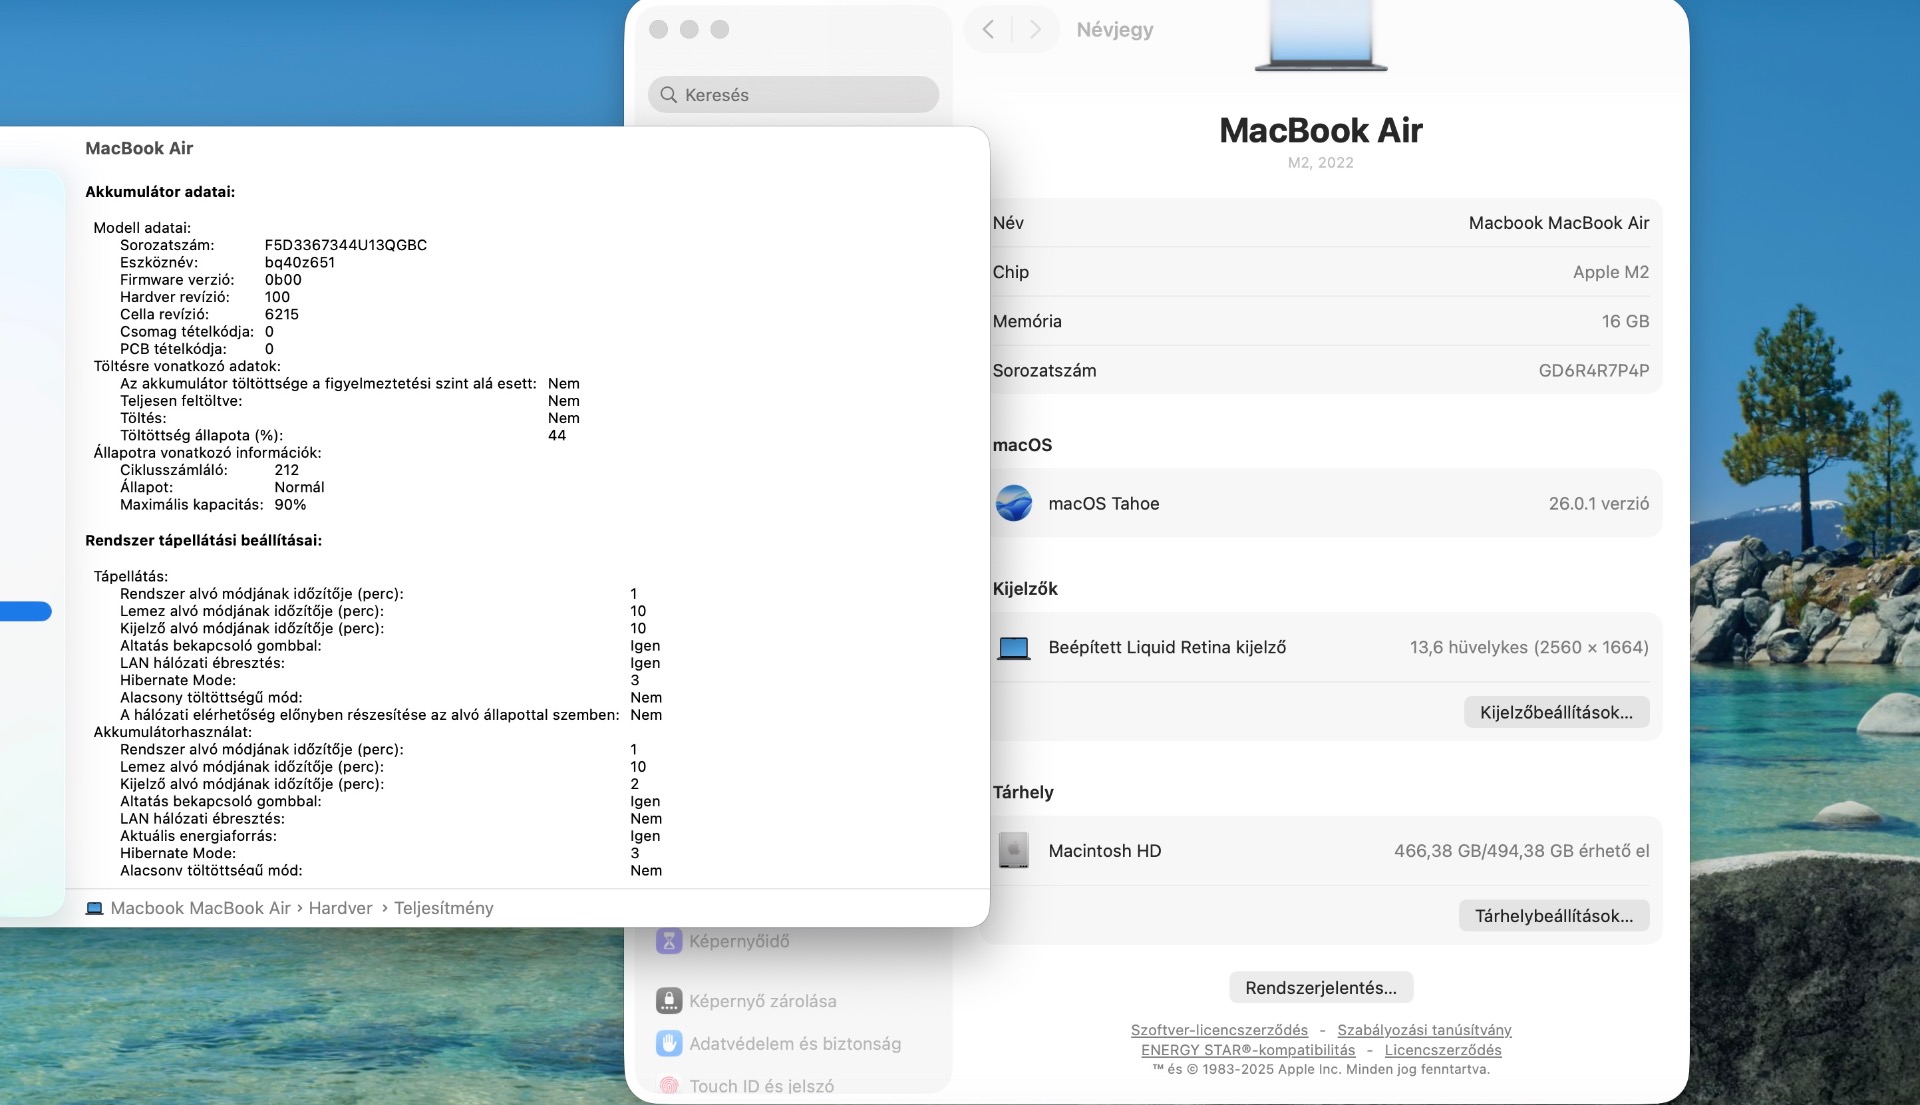This screenshot has width=1920, height=1105.
Task: Select Teljesítmény in the path bar
Action: [x=443, y=908]
